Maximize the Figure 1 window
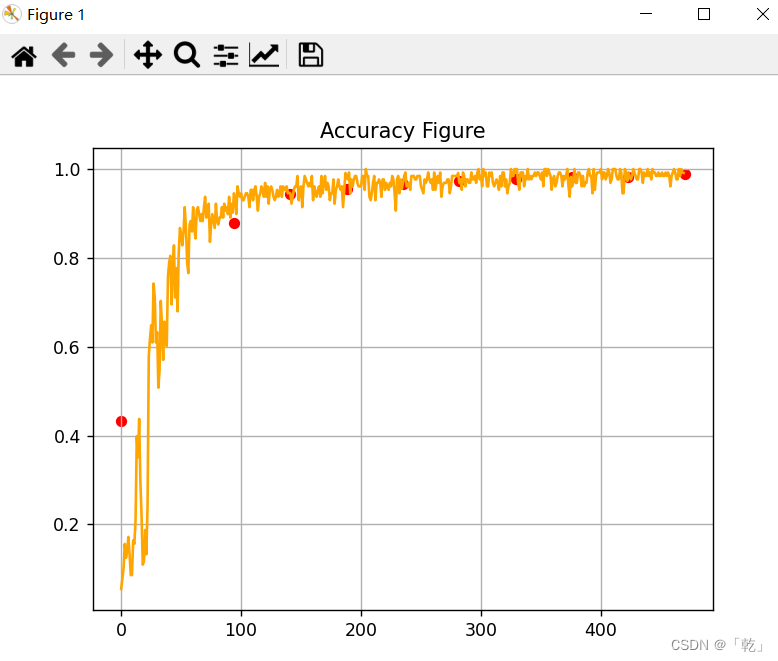Image resolution: width=778 pixels, height=661 pixels. tap(704, 14)
